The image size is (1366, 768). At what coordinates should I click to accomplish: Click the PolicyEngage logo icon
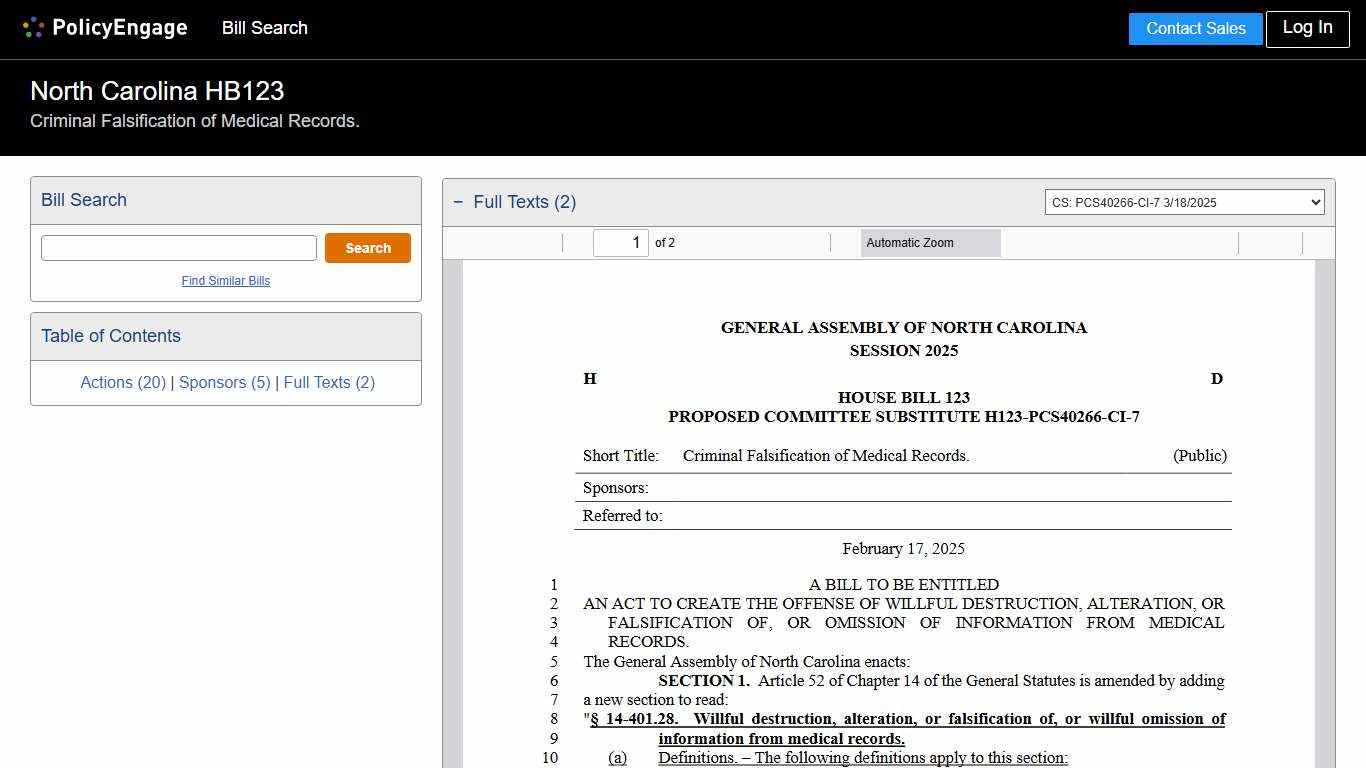[x=33, y=27]
